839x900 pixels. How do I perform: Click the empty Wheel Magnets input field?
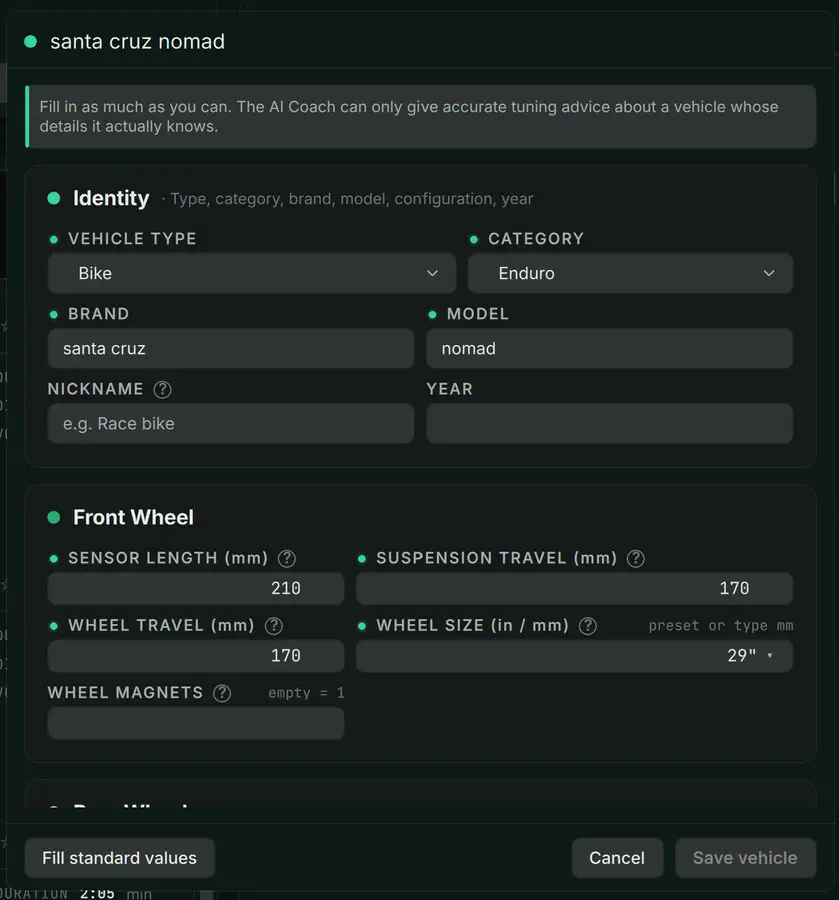click(196, 723)
